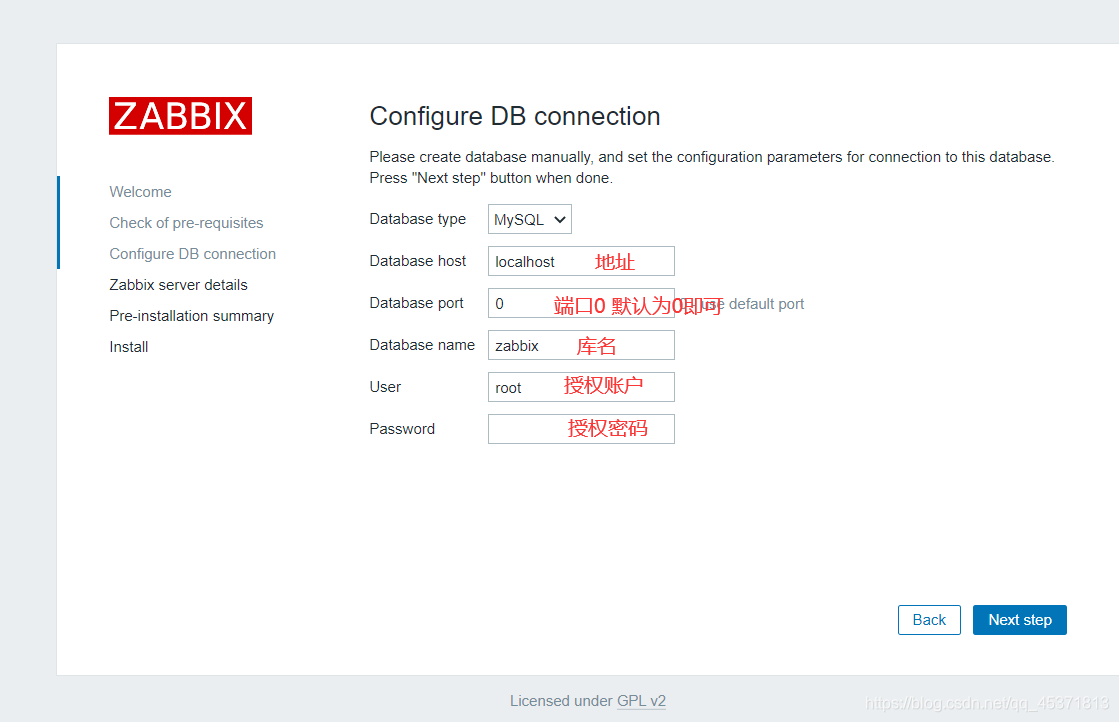Click the 'Please create database manually' instruction text
This screenshot has width=1119, height=722.
[712, 167]
